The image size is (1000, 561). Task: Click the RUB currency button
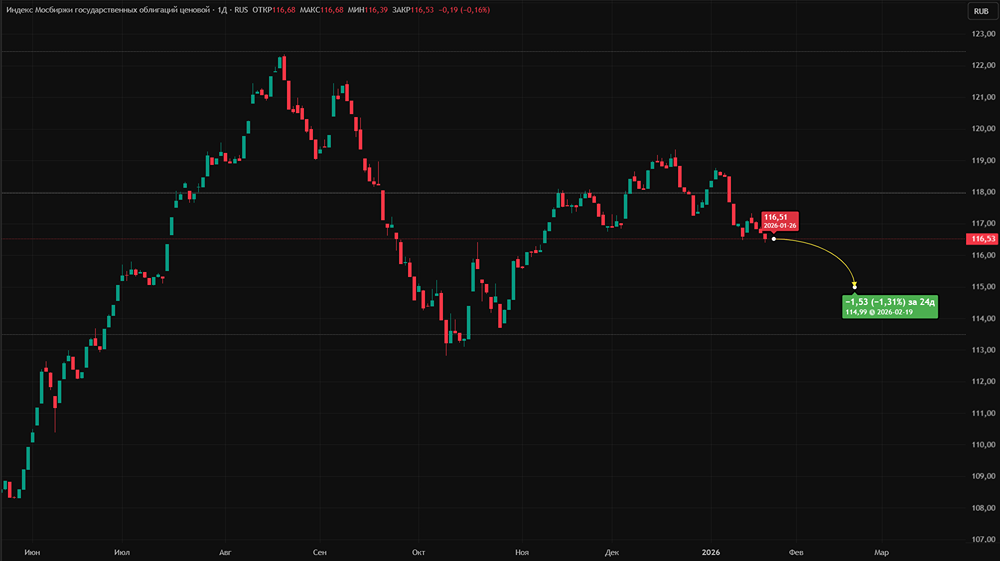[981, 11]
